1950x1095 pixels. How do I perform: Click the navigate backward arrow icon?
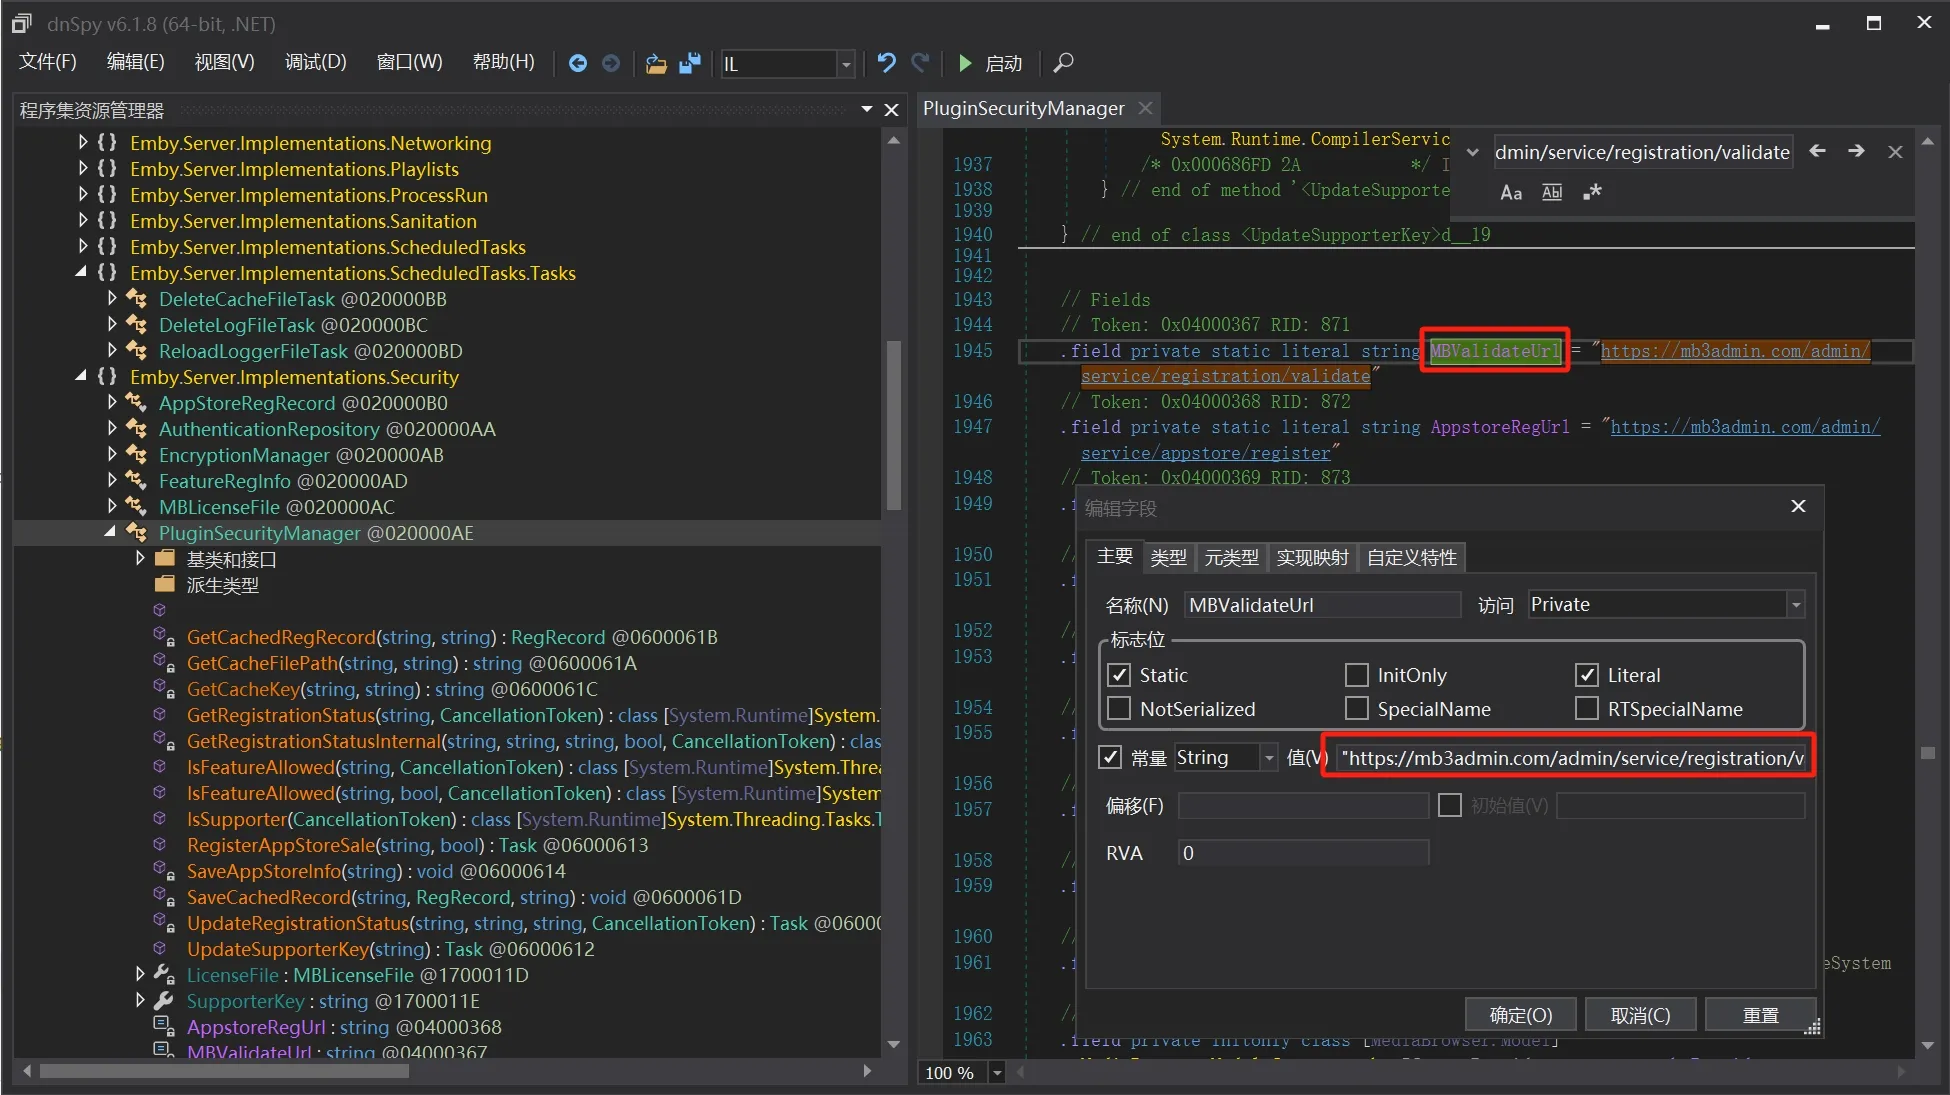pyautogui.click(x=577, y=63)
